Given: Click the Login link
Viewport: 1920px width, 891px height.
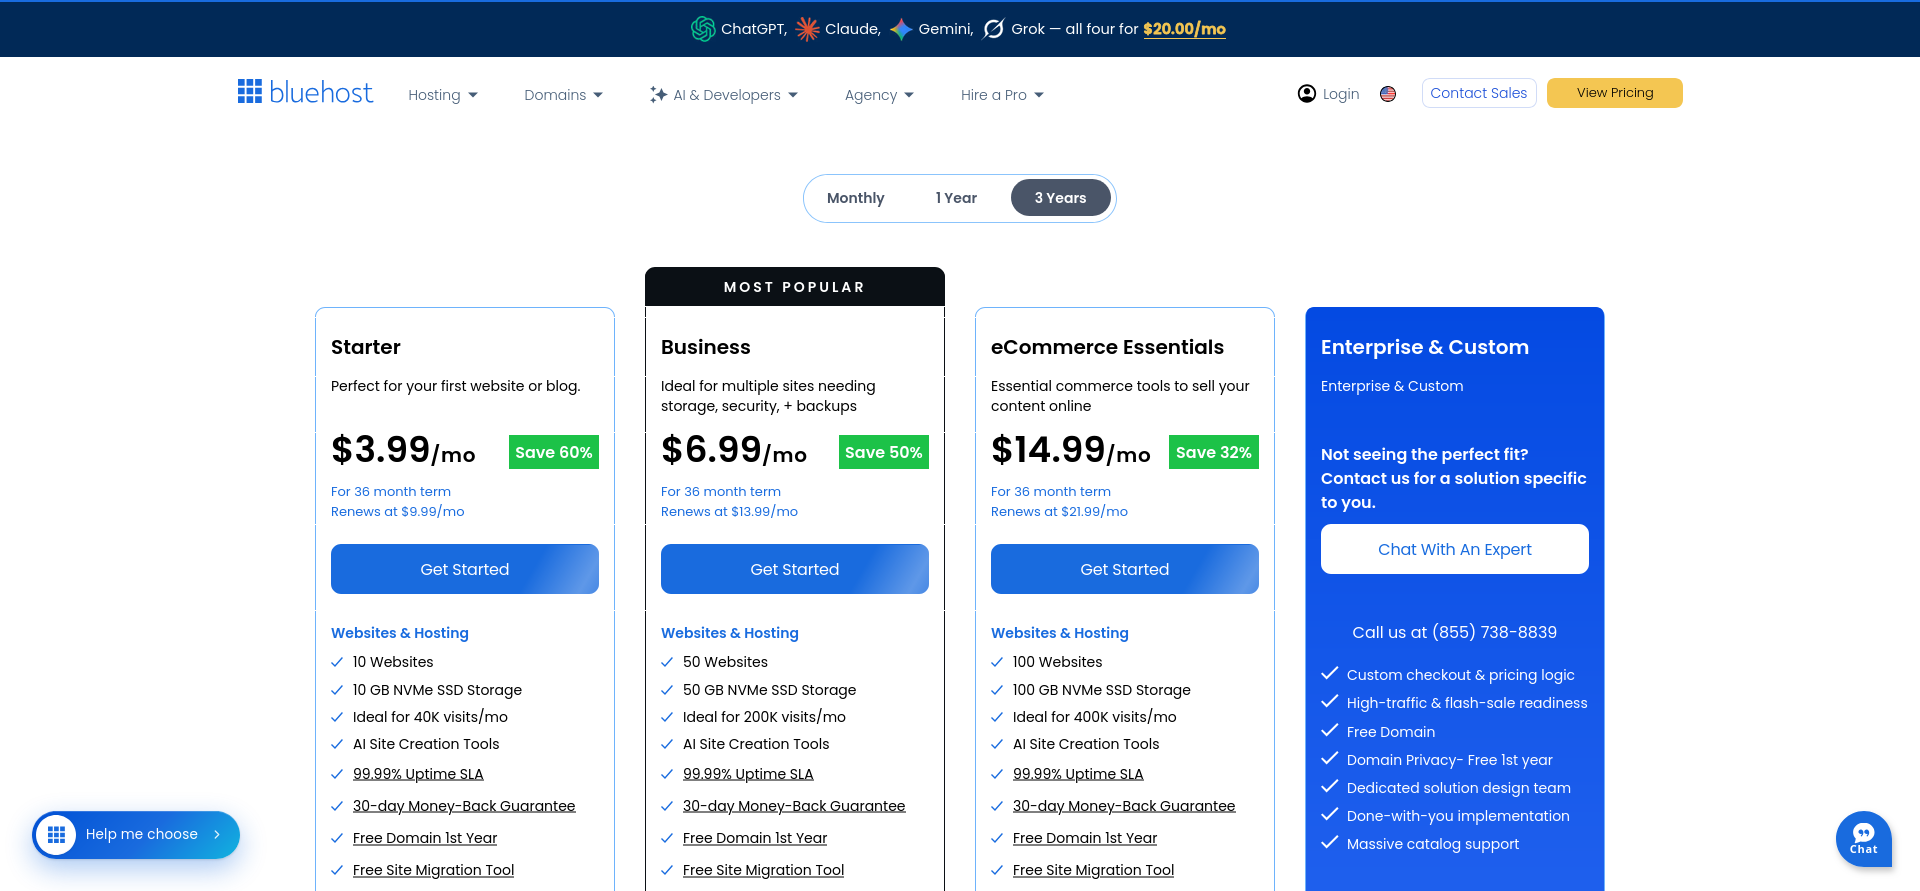Looking at the screenshot, I should point(1340,94).
